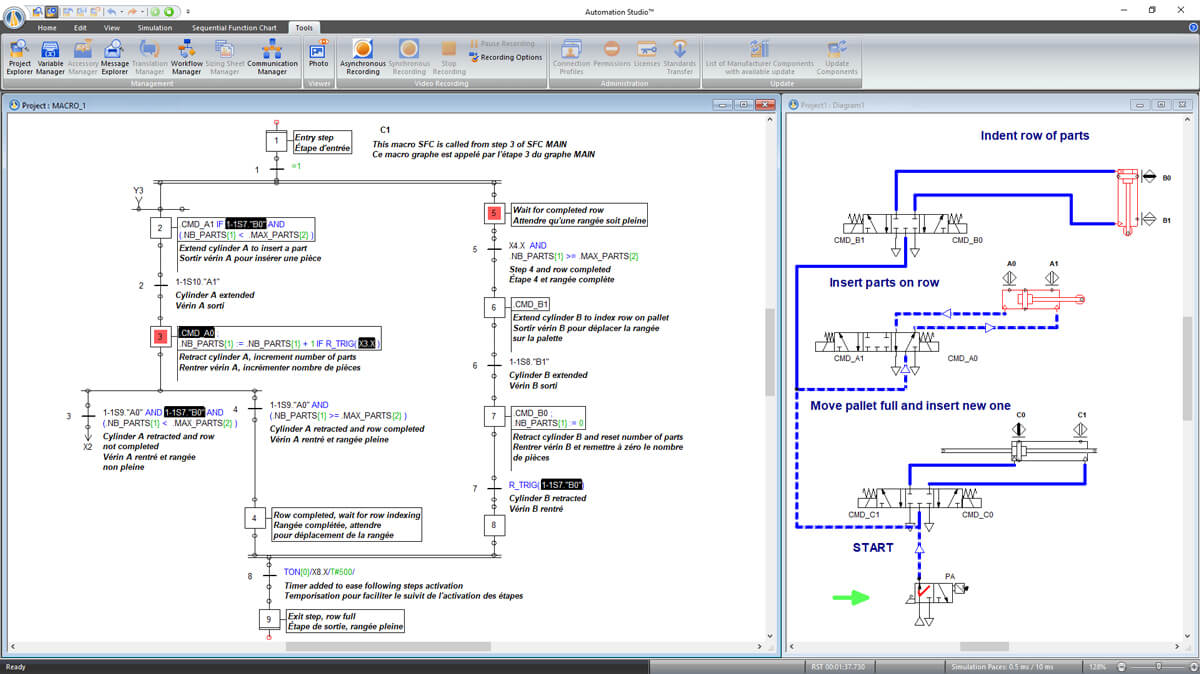
Task: Open the Communication Manager
Action: [272, 57]
